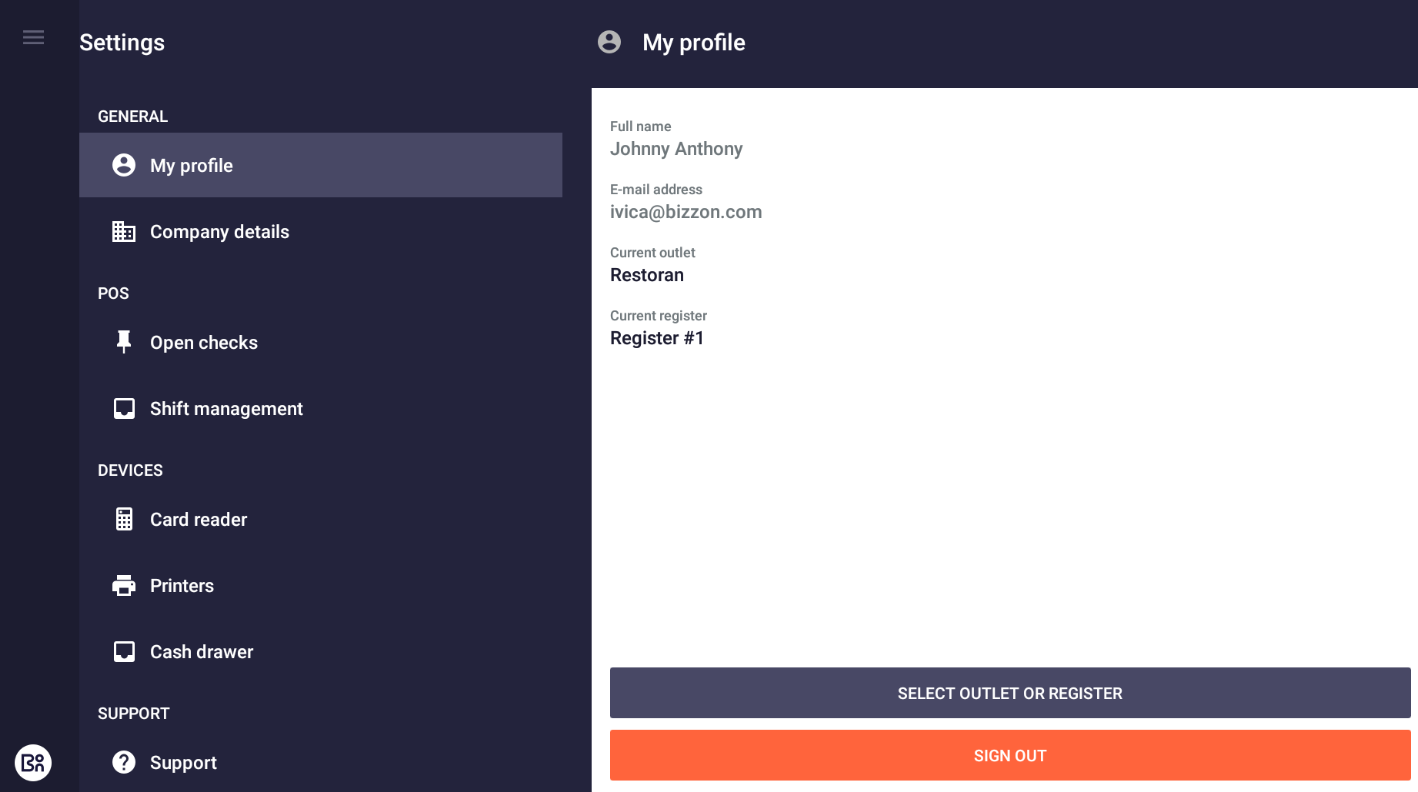
Task: Click the SIGN OUT button
Action: (x=1010, y=756)
